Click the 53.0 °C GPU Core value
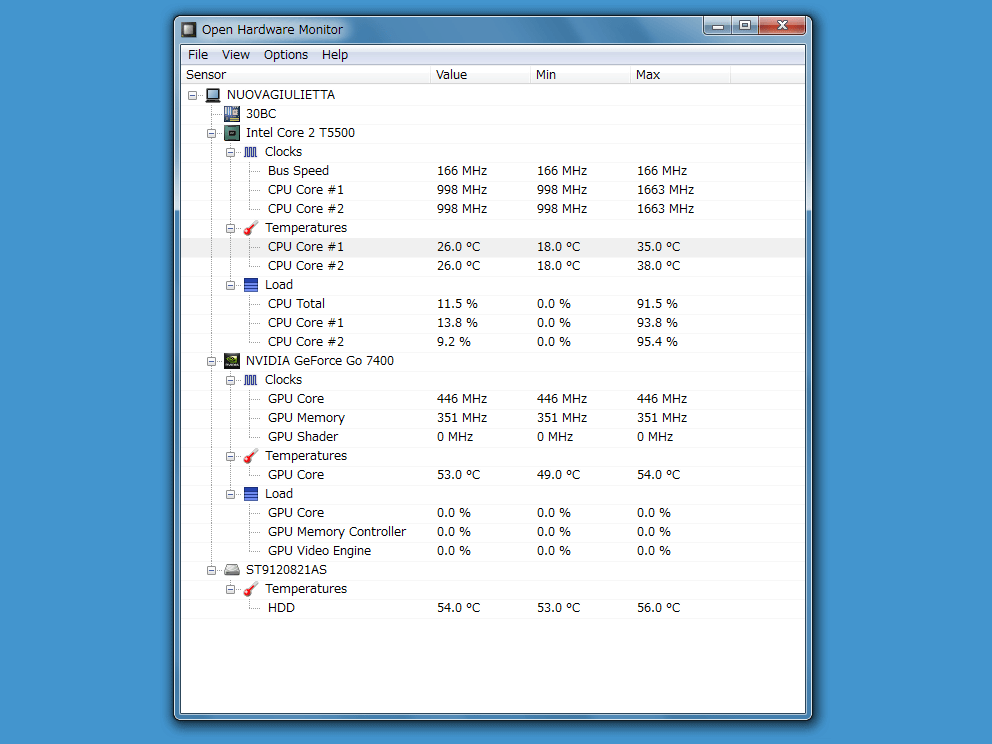This screenshot has height=744, width=992. [x=459, y=474]
